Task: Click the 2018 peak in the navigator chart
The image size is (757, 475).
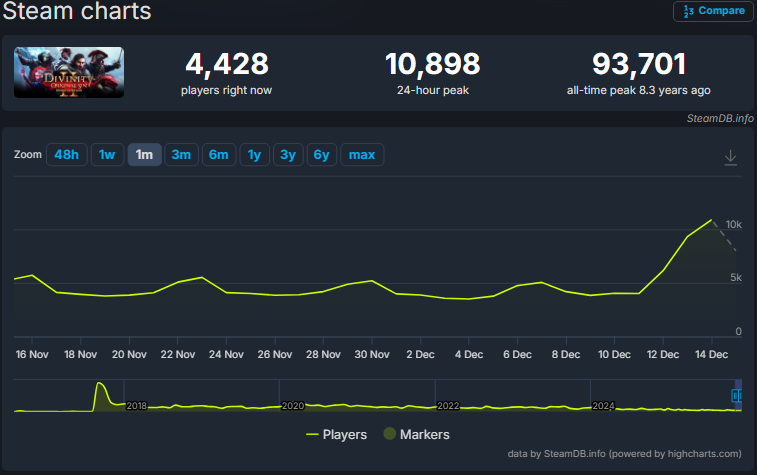Action: tap(99, 384)
